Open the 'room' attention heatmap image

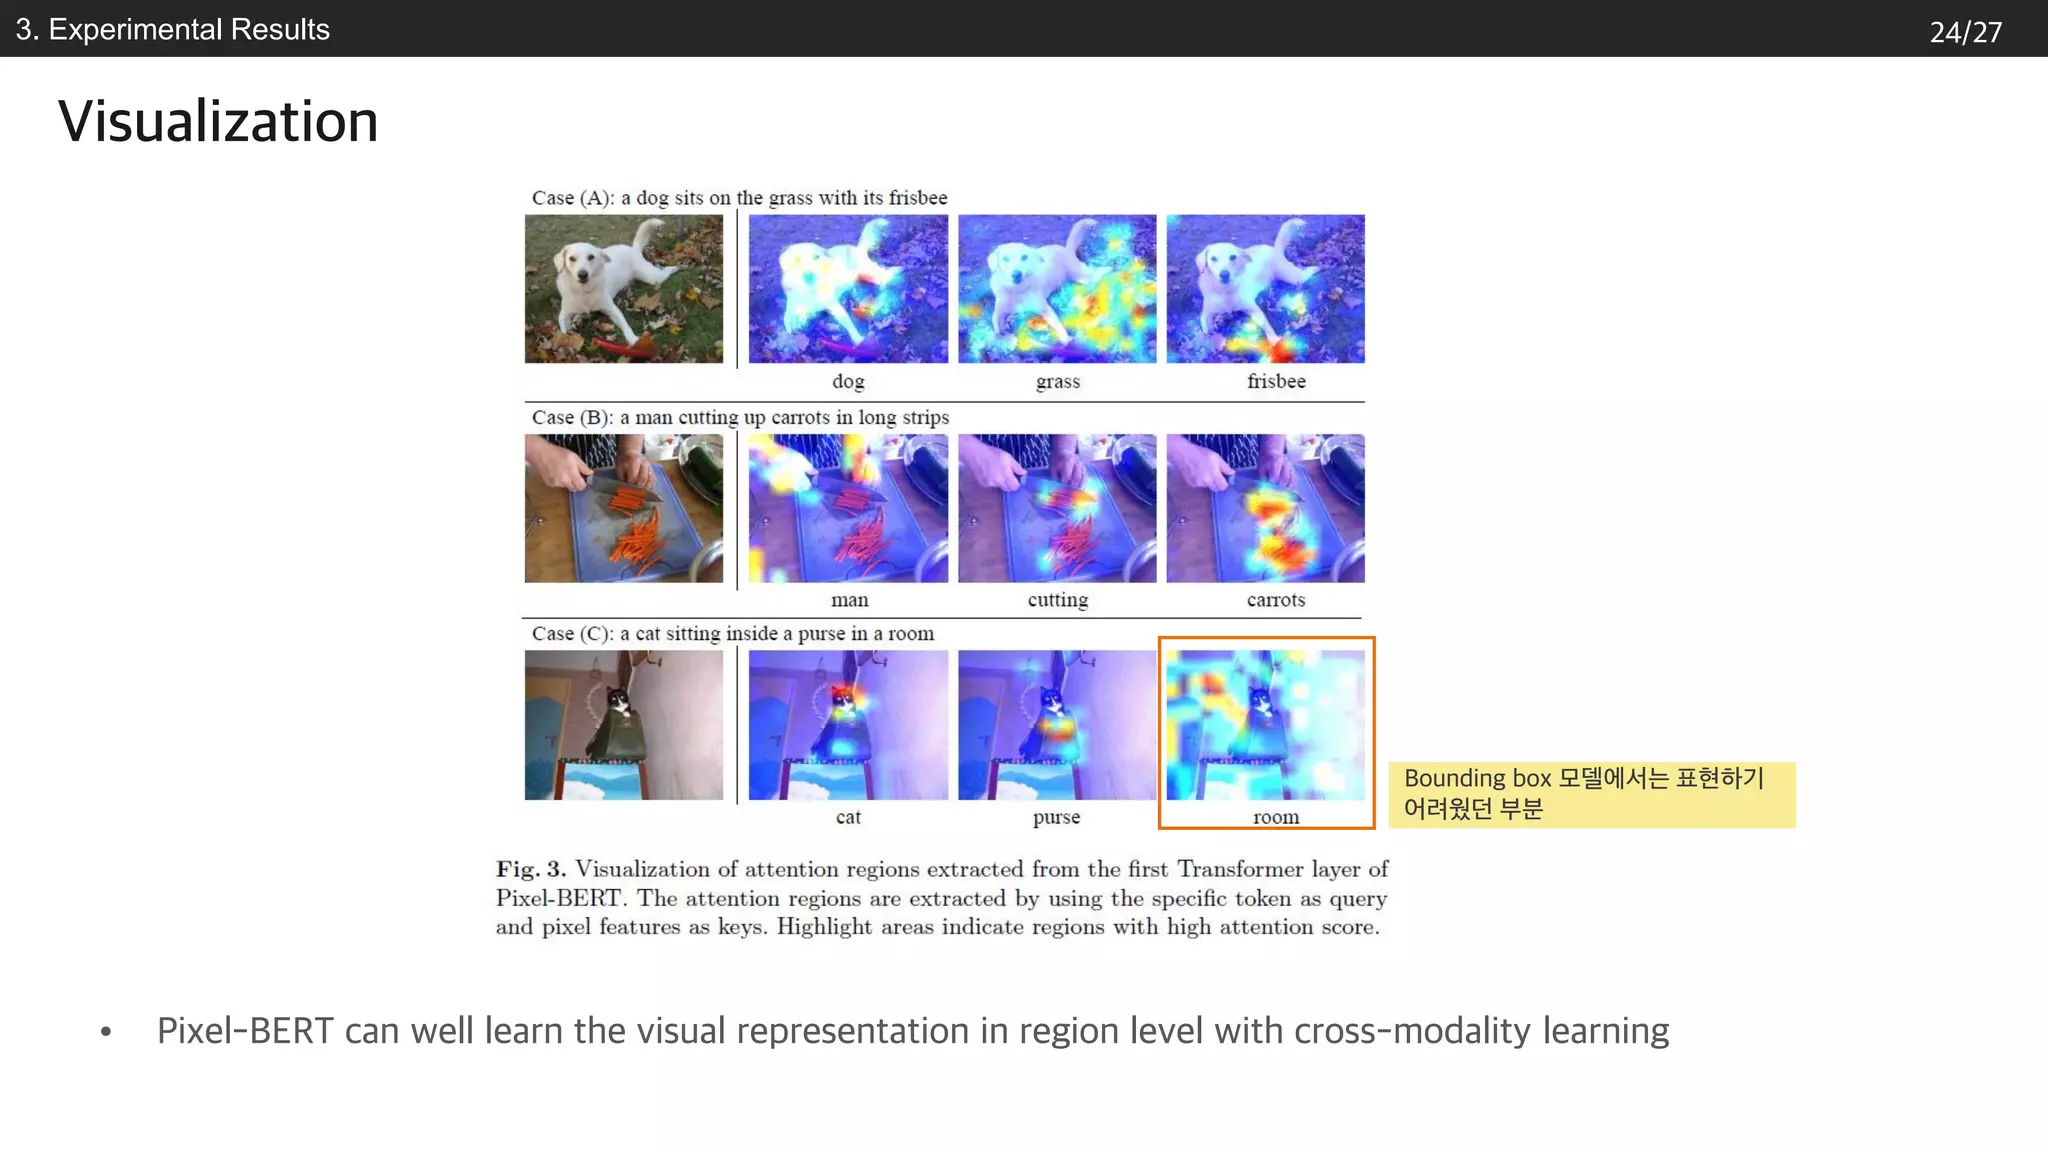(x=1265, y=725)
